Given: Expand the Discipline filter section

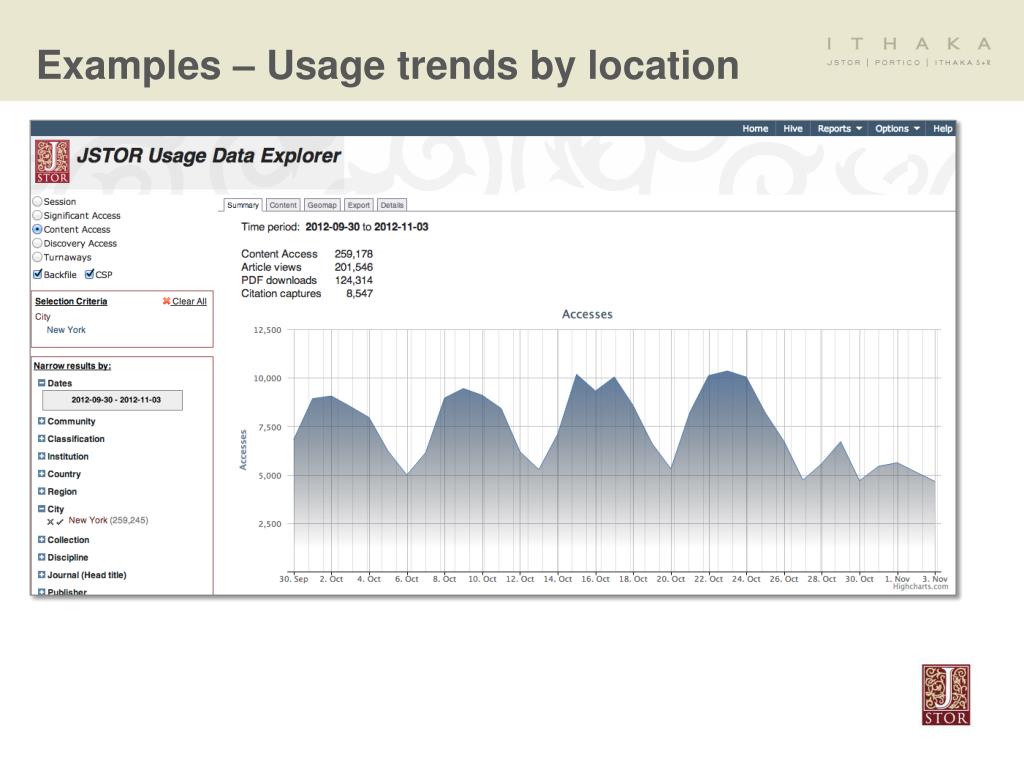Looking at the screenshot, I should [x=42, y=558].
